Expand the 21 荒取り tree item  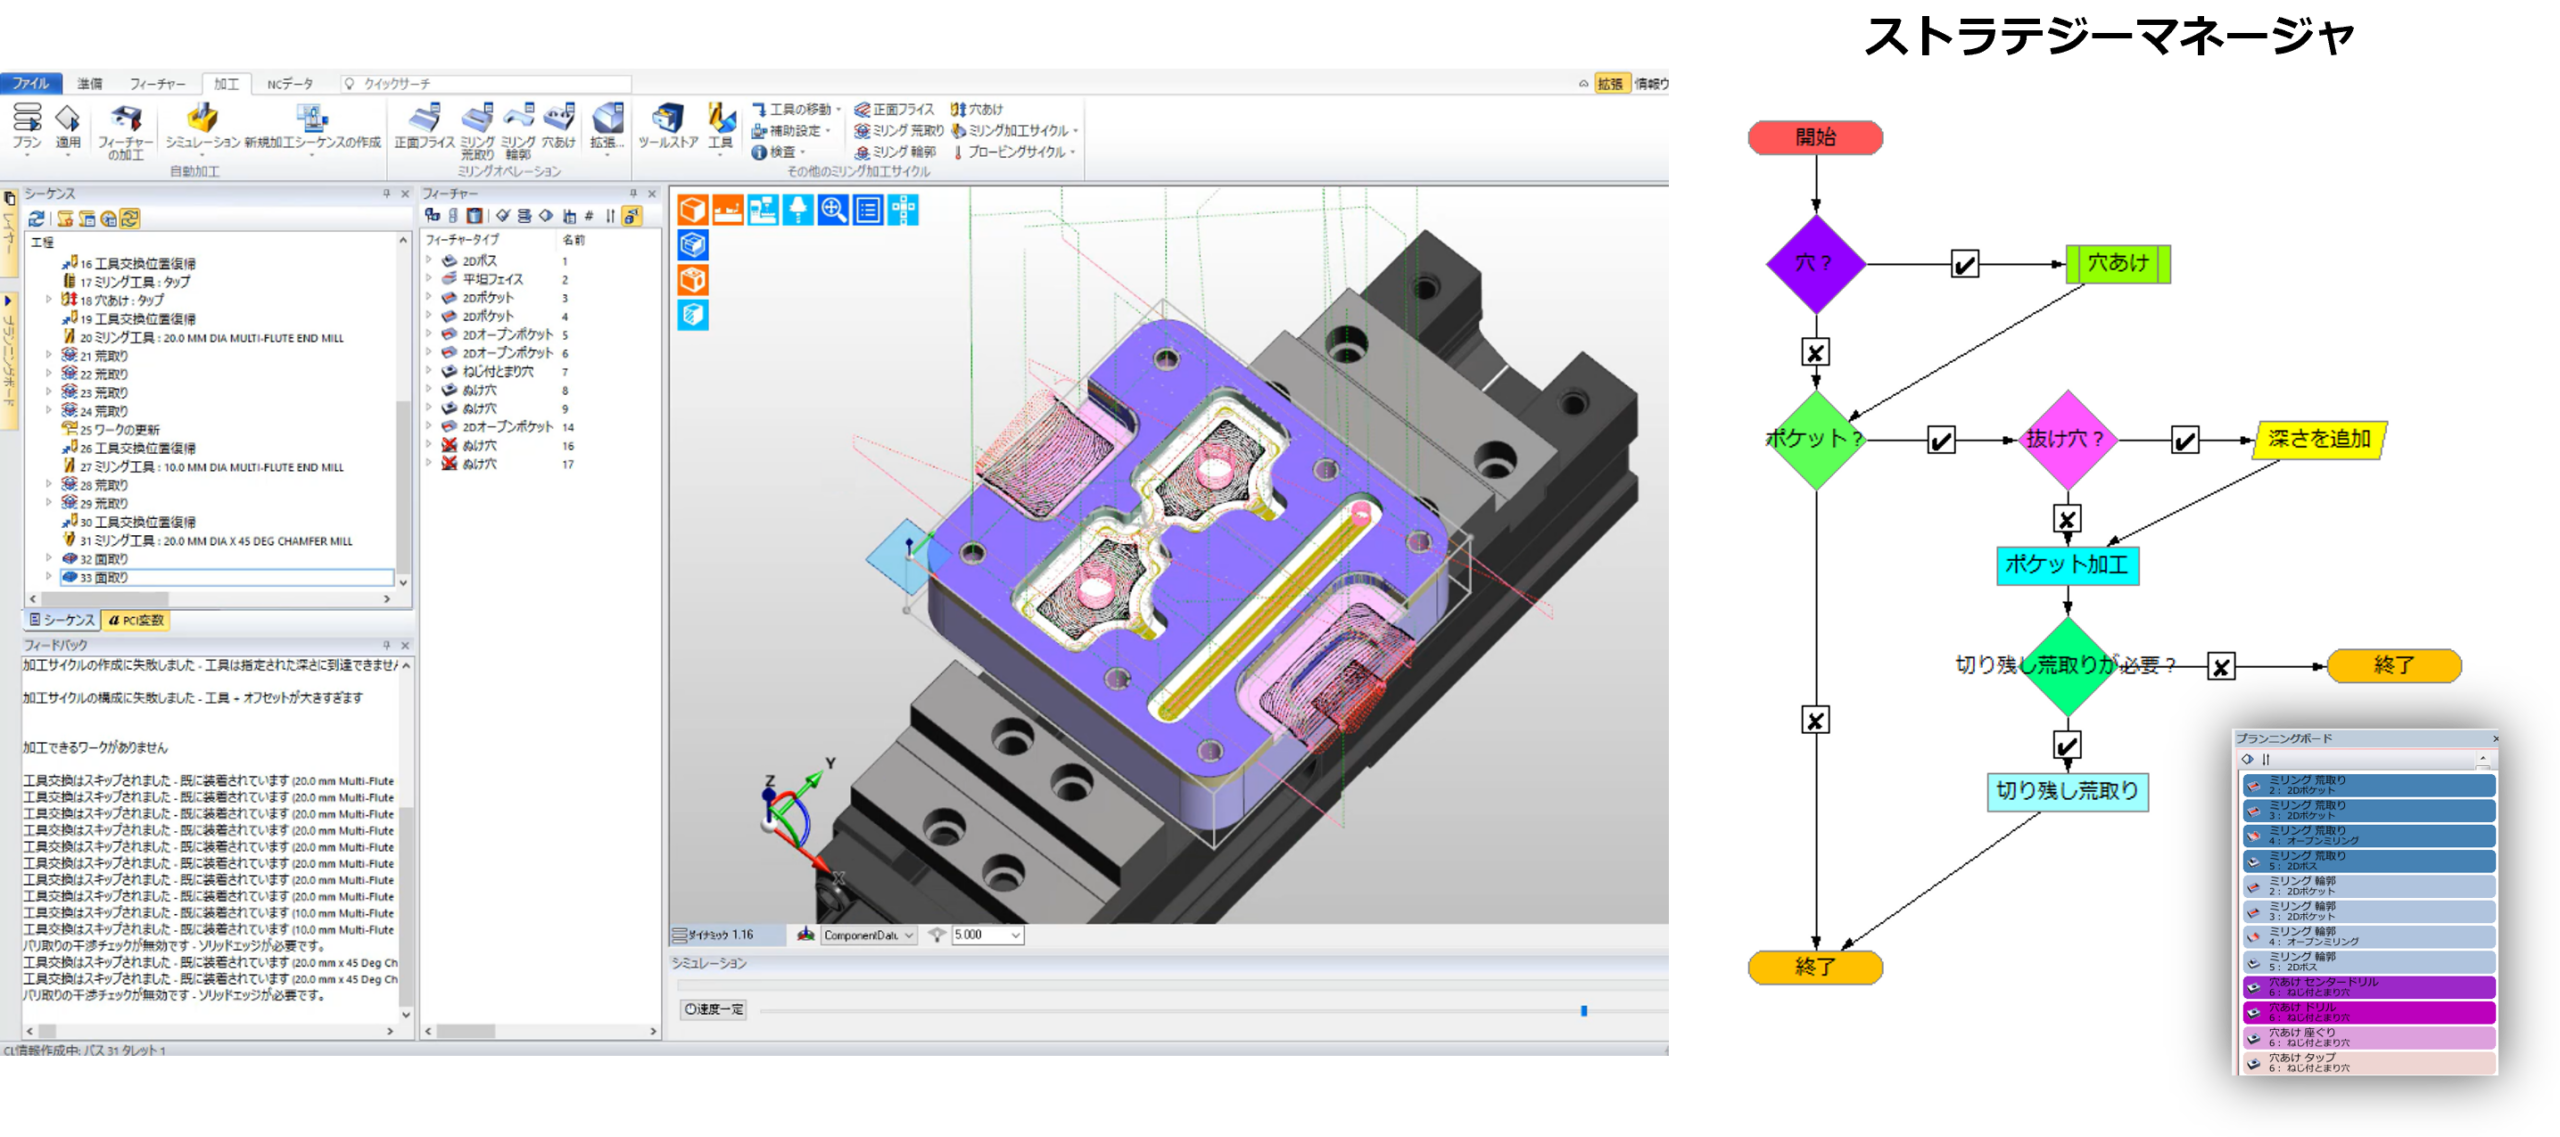click(49, 355)
